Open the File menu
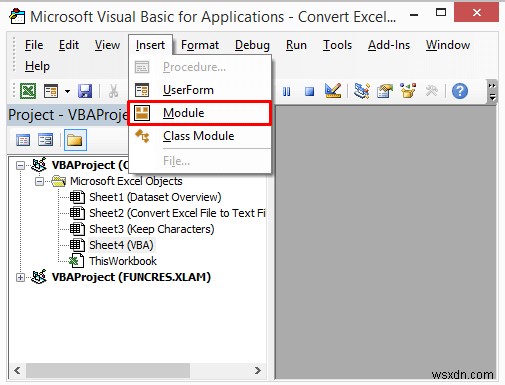This screenshot has height=385, width=505. (x=34, y=45)
